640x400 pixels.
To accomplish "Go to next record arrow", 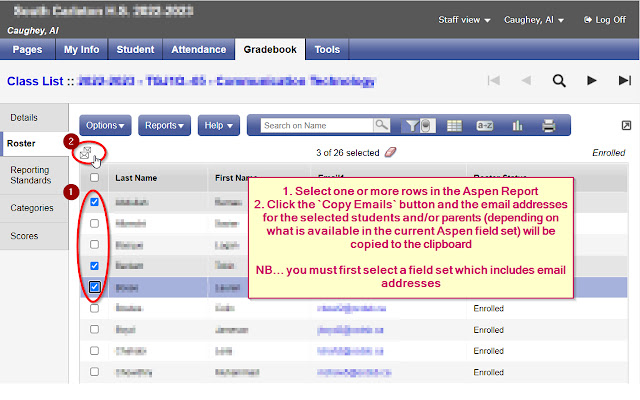I will click(x=591, y=80).
